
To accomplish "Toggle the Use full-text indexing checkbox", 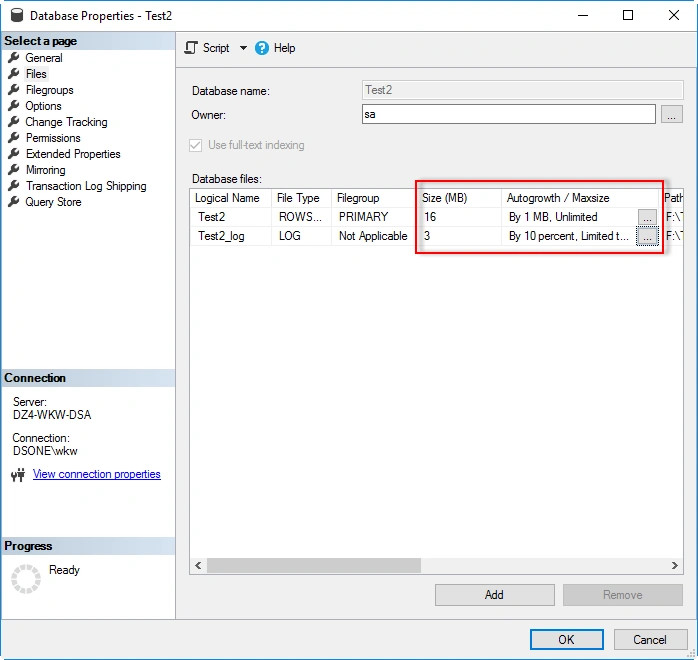I will click(195, 145).
